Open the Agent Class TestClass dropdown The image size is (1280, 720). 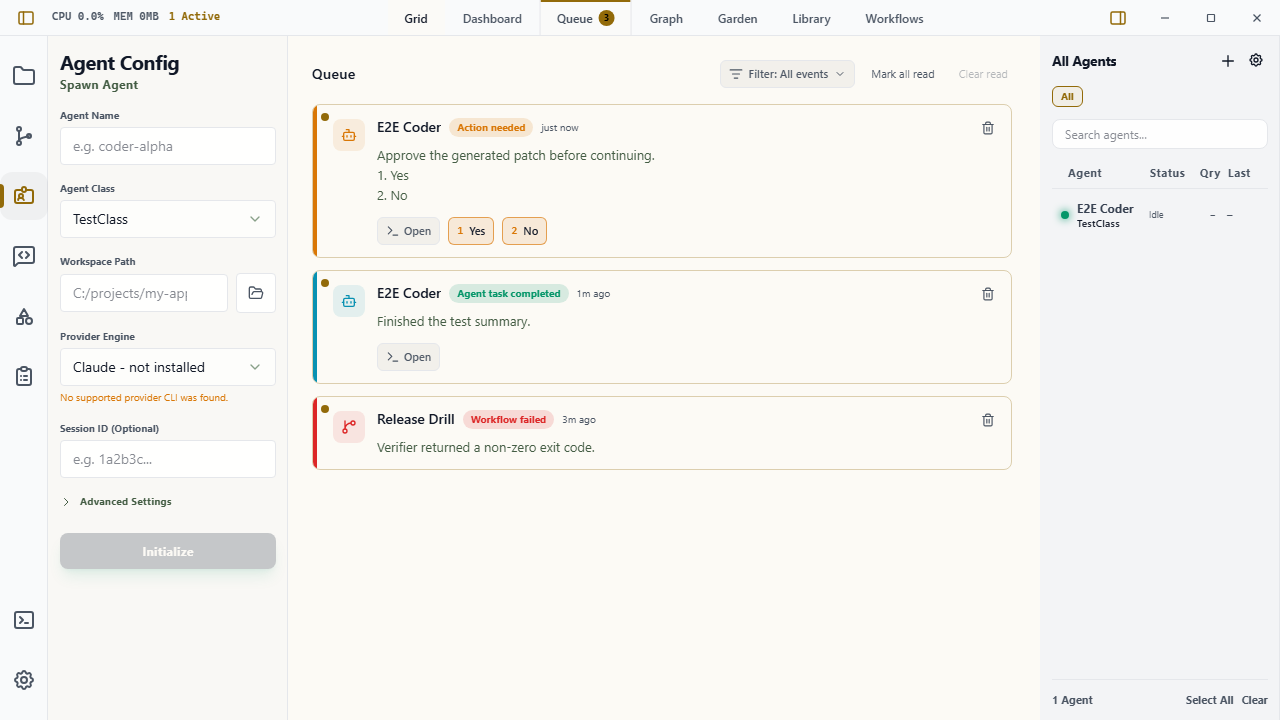click(168, 219)
